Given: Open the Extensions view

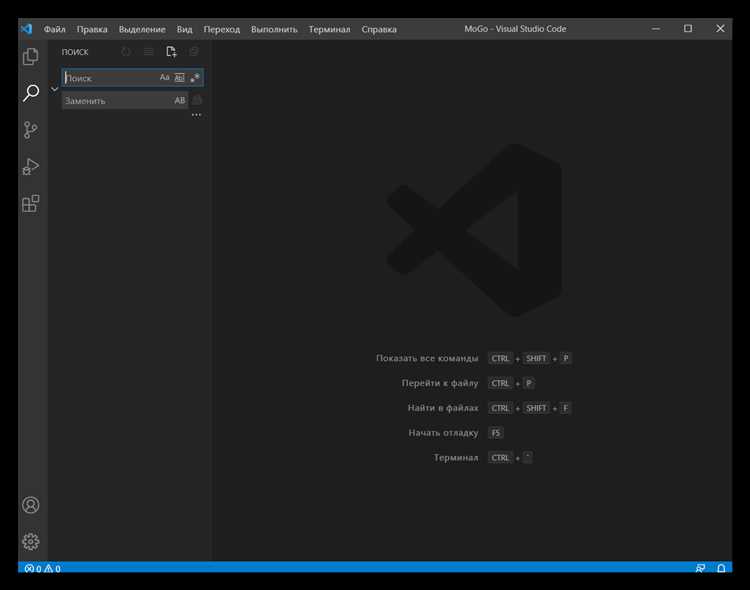Looking at the screenshot, I should (x=31, y=204).
